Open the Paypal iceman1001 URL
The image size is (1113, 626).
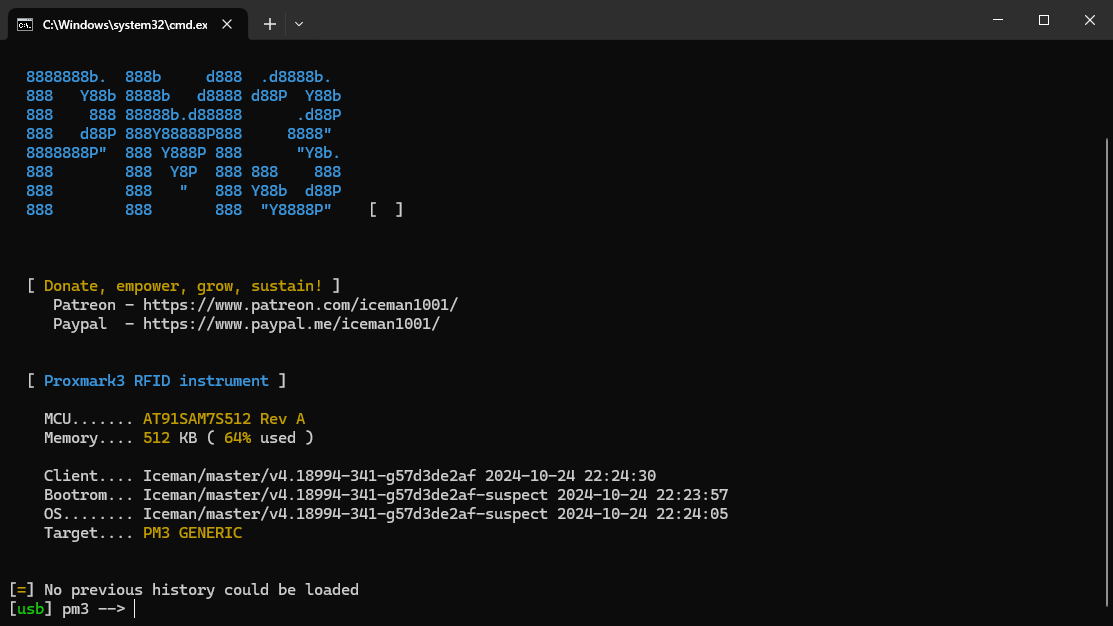click(291, 324)
